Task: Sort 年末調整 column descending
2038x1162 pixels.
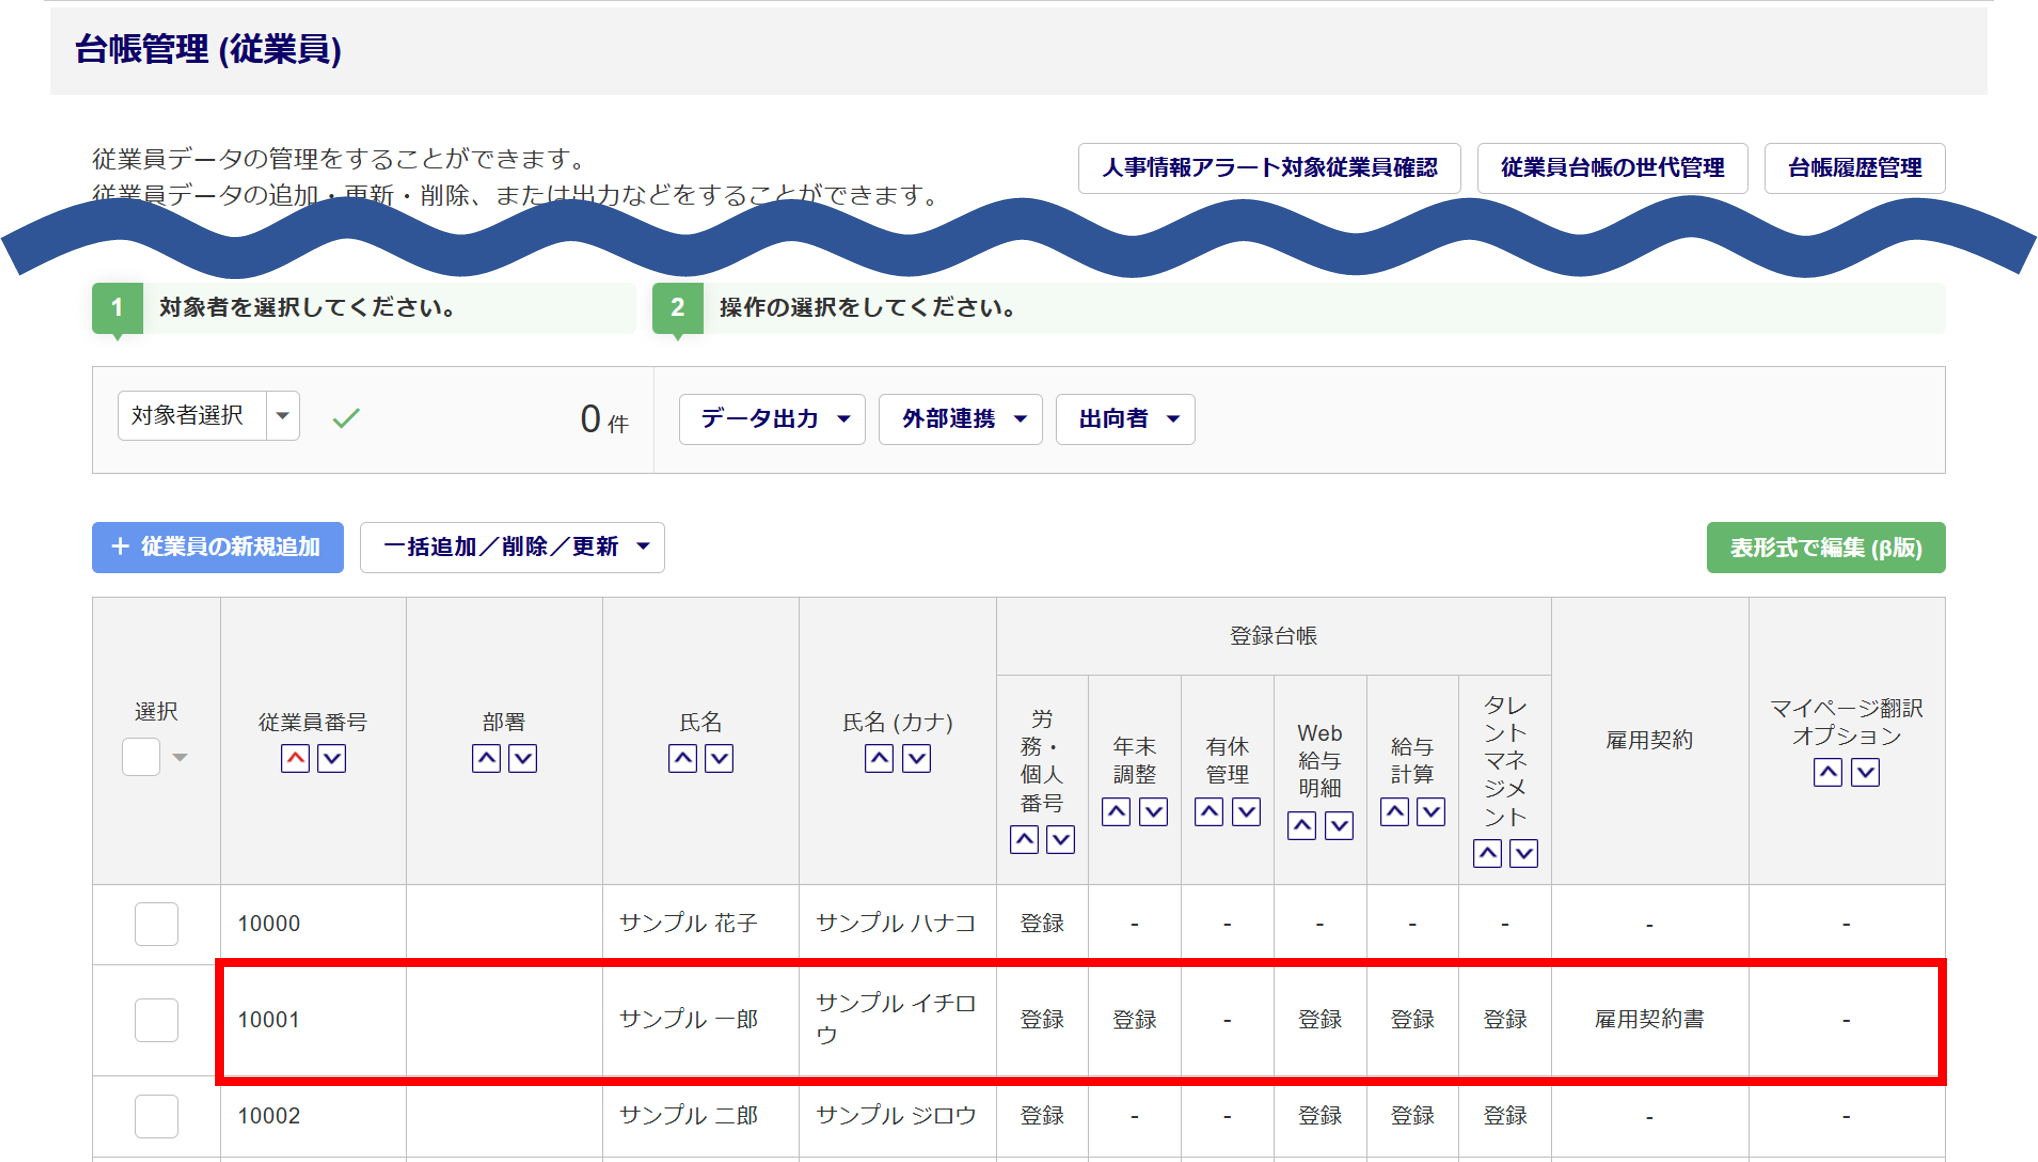Action: click(x=1153, y=812)
